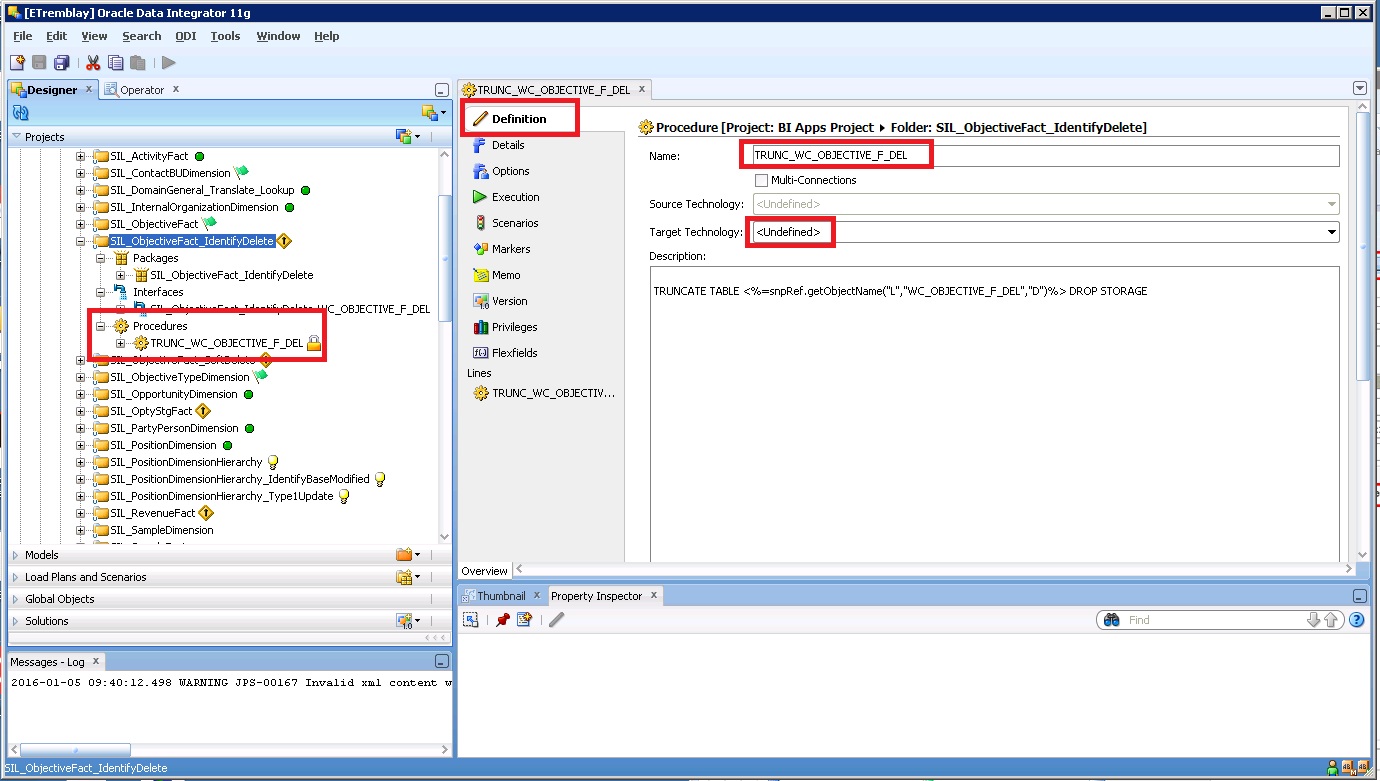Open the Target Technology dropdown
Screen dimensions: 1380x781
1330,232
